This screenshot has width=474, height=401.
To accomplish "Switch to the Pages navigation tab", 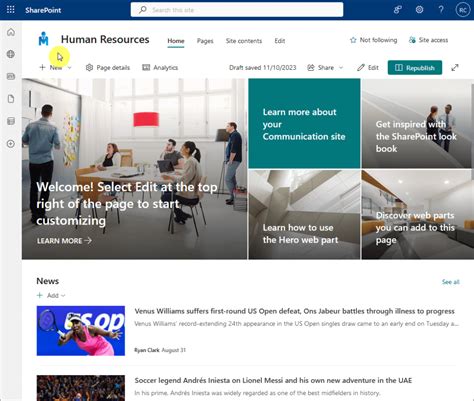I will (x=205, y=41).
